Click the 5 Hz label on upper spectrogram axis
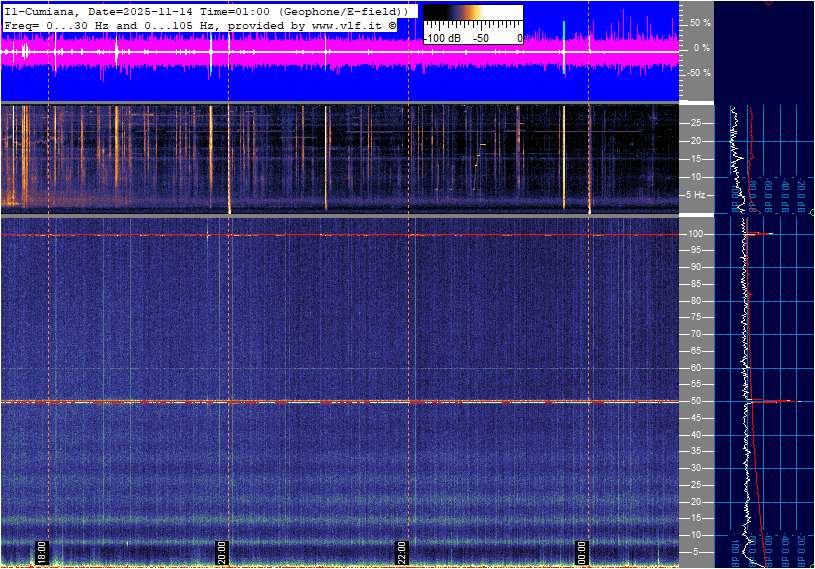This screenshot has height=569, width=815. pos(696,194)
